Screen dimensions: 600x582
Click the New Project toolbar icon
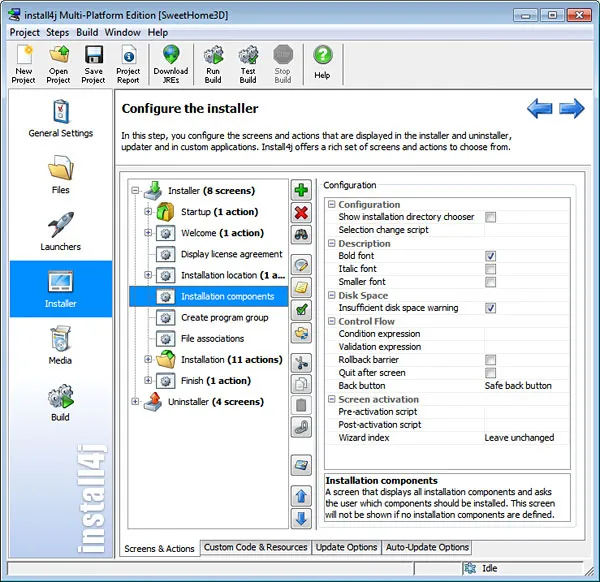click(24, 64)
